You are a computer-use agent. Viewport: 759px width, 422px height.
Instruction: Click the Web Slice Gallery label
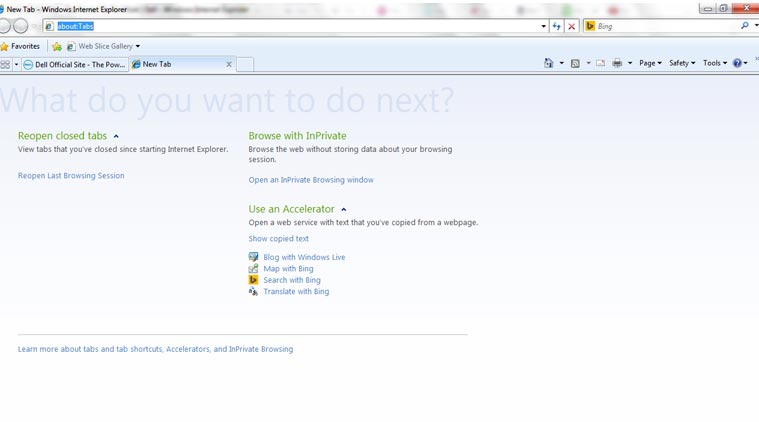pyautogui.click(x=106, y=46)
